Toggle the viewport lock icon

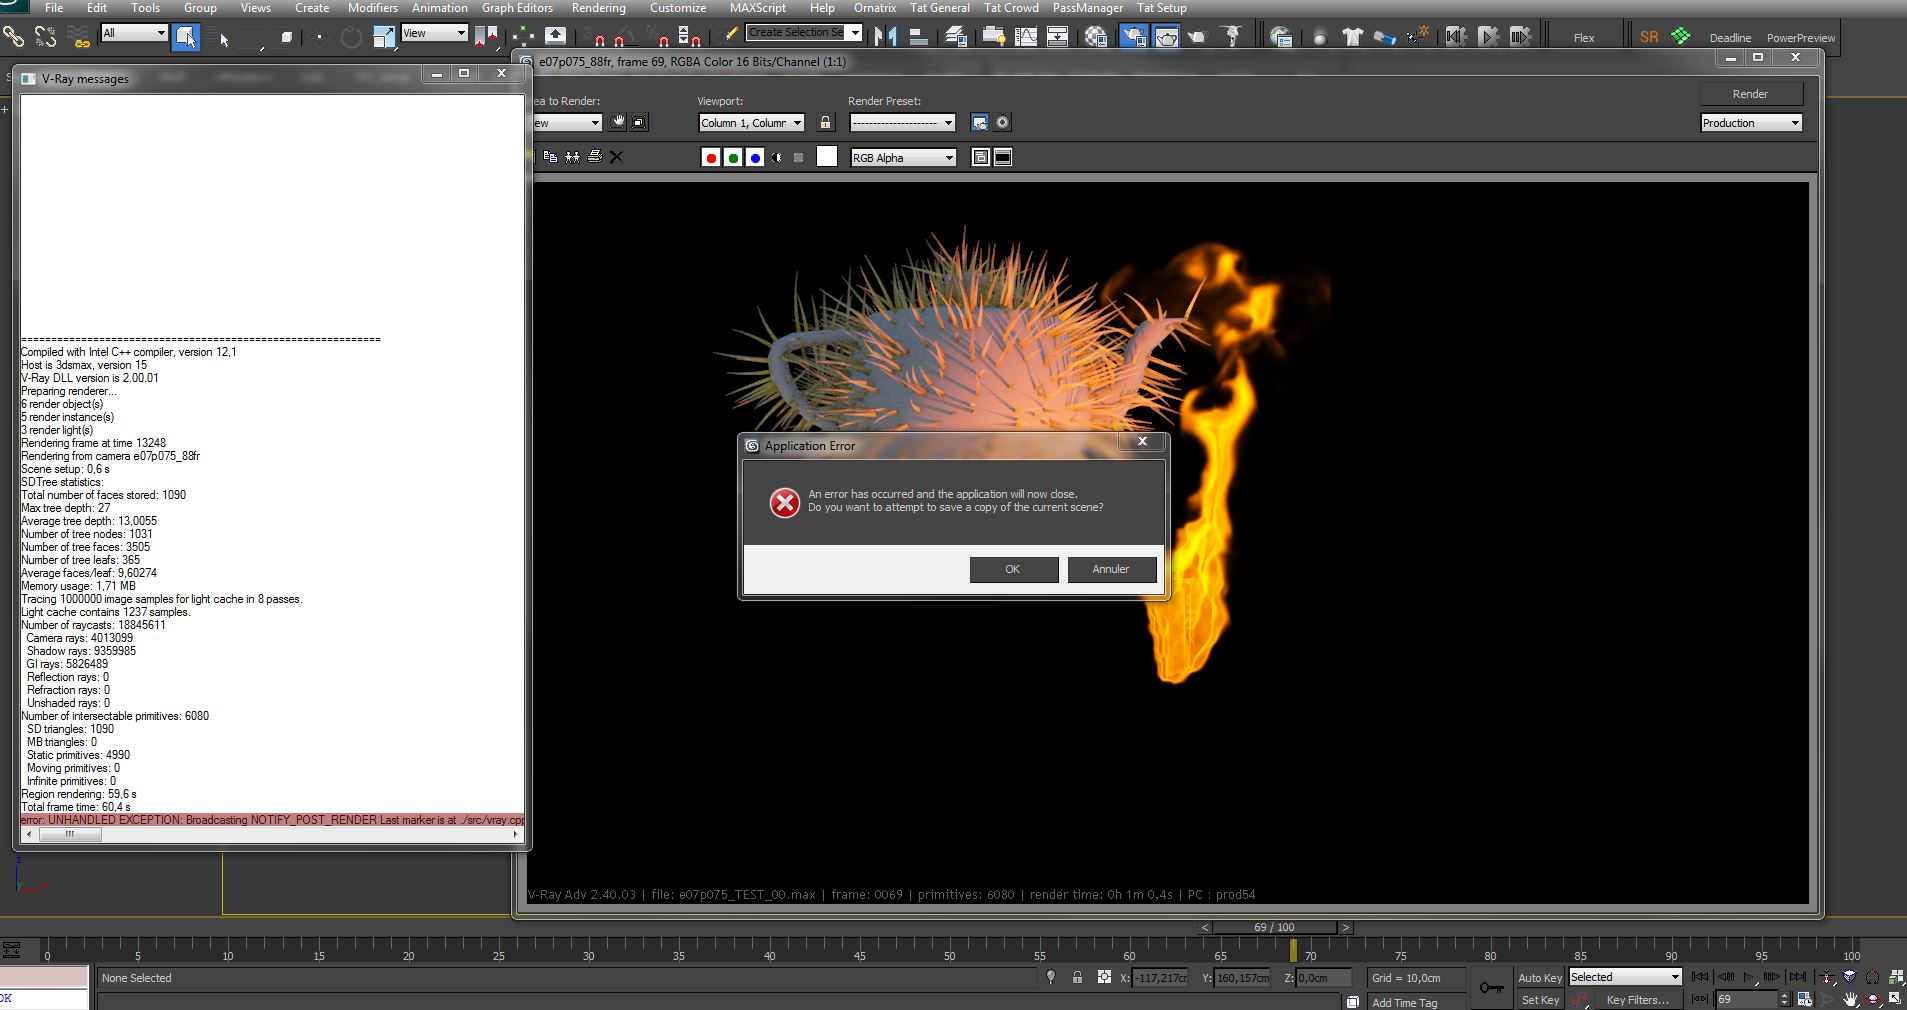(x=825, y=122)
